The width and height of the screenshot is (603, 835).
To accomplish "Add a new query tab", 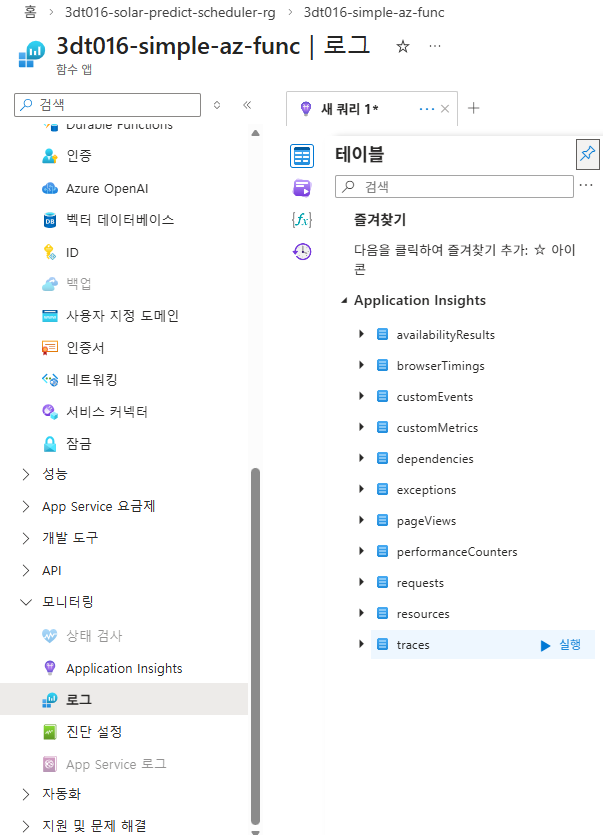I will tap(474, 108).
